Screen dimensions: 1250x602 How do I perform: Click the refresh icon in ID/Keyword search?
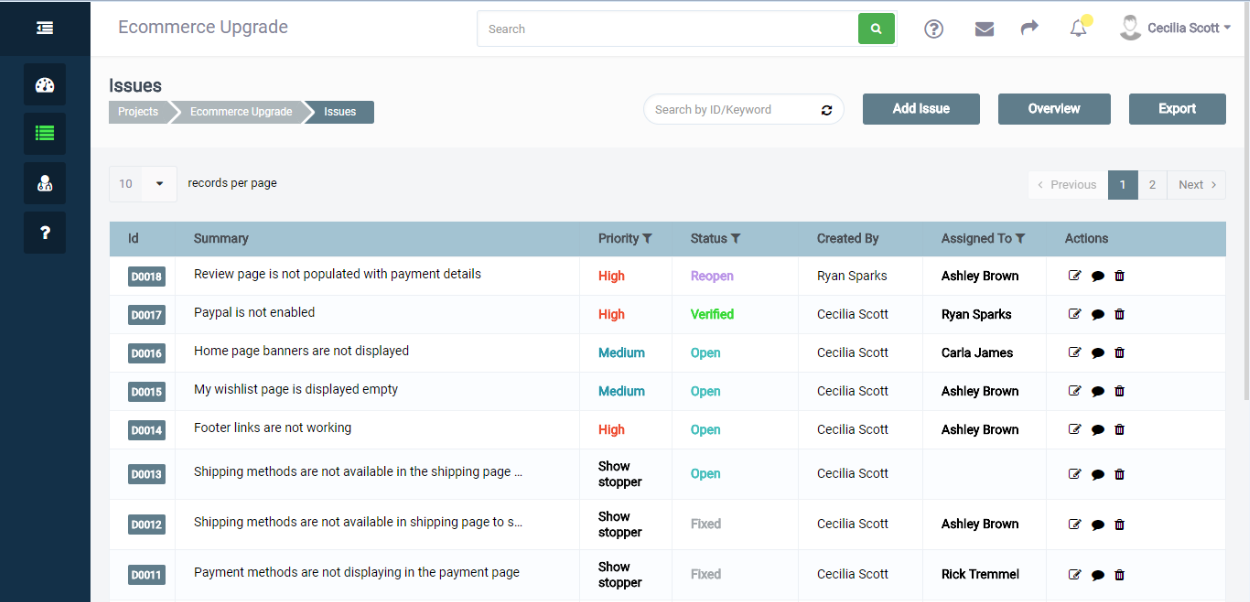tap(827, 110)
